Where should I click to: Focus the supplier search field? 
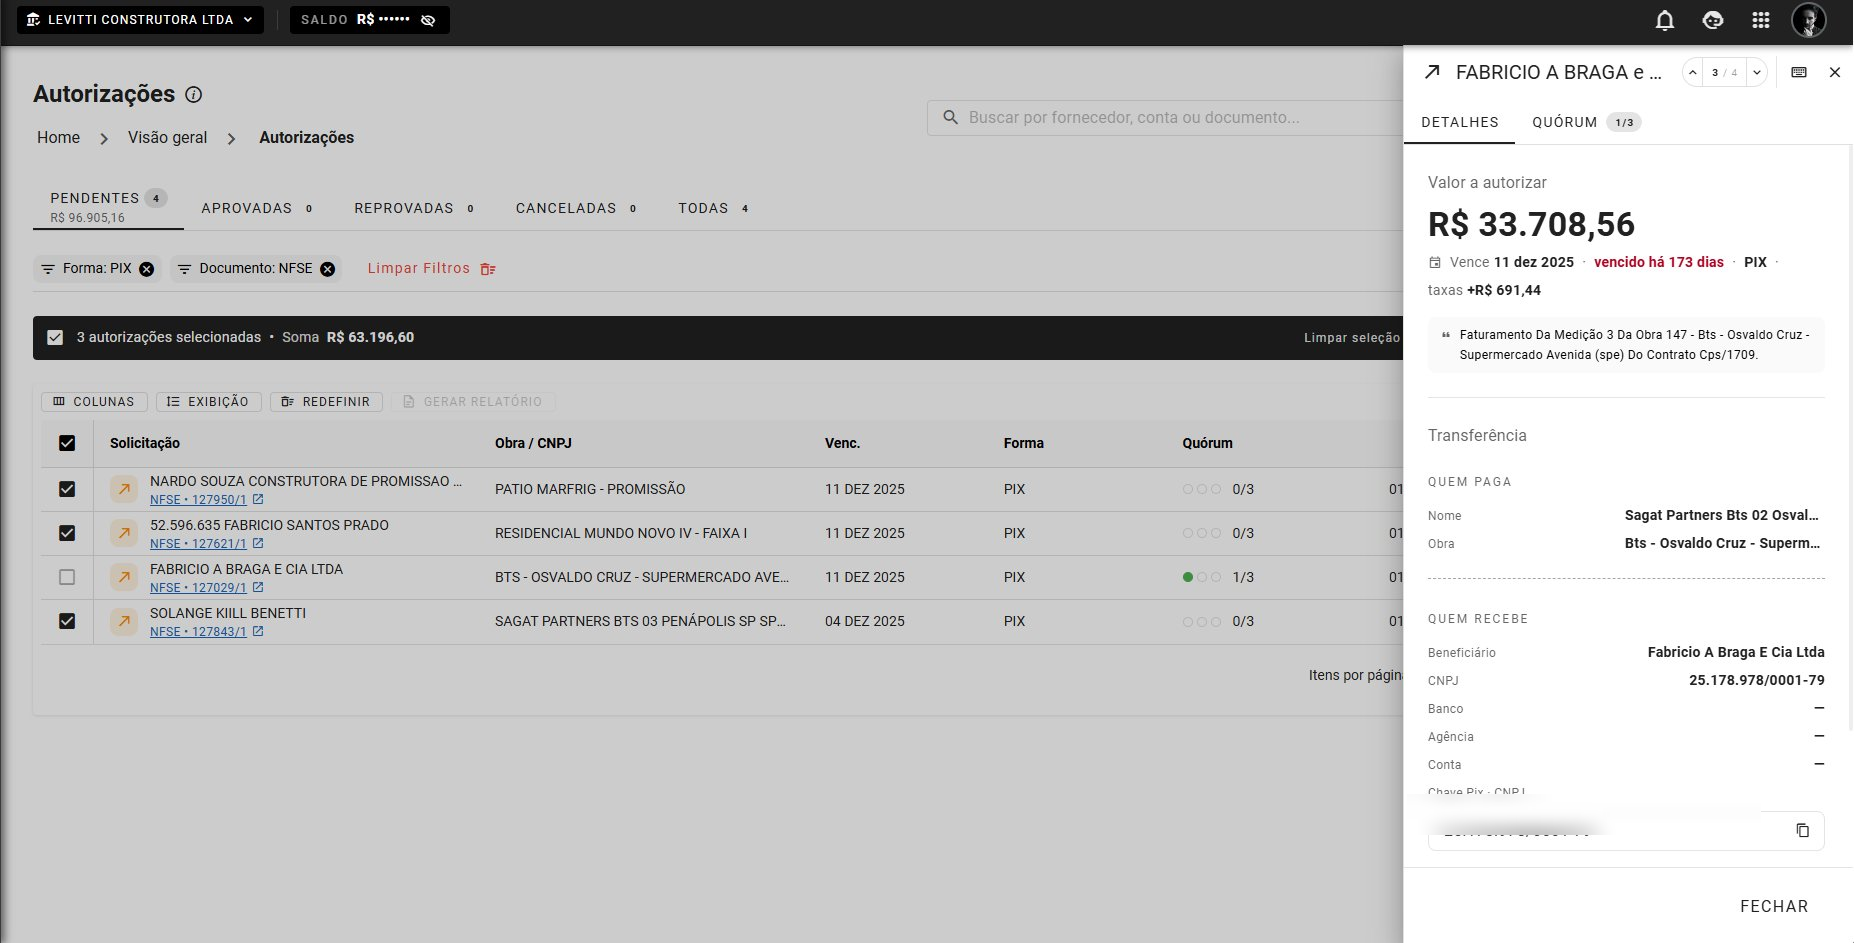click(1165, 117)
